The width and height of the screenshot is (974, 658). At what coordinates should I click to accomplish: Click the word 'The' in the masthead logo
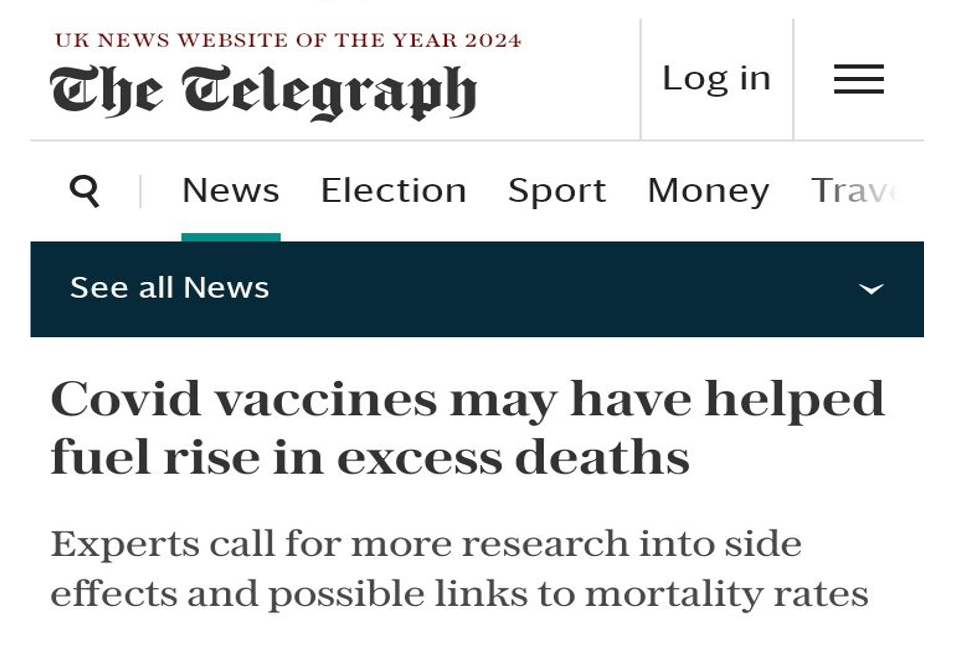[107, 91]
